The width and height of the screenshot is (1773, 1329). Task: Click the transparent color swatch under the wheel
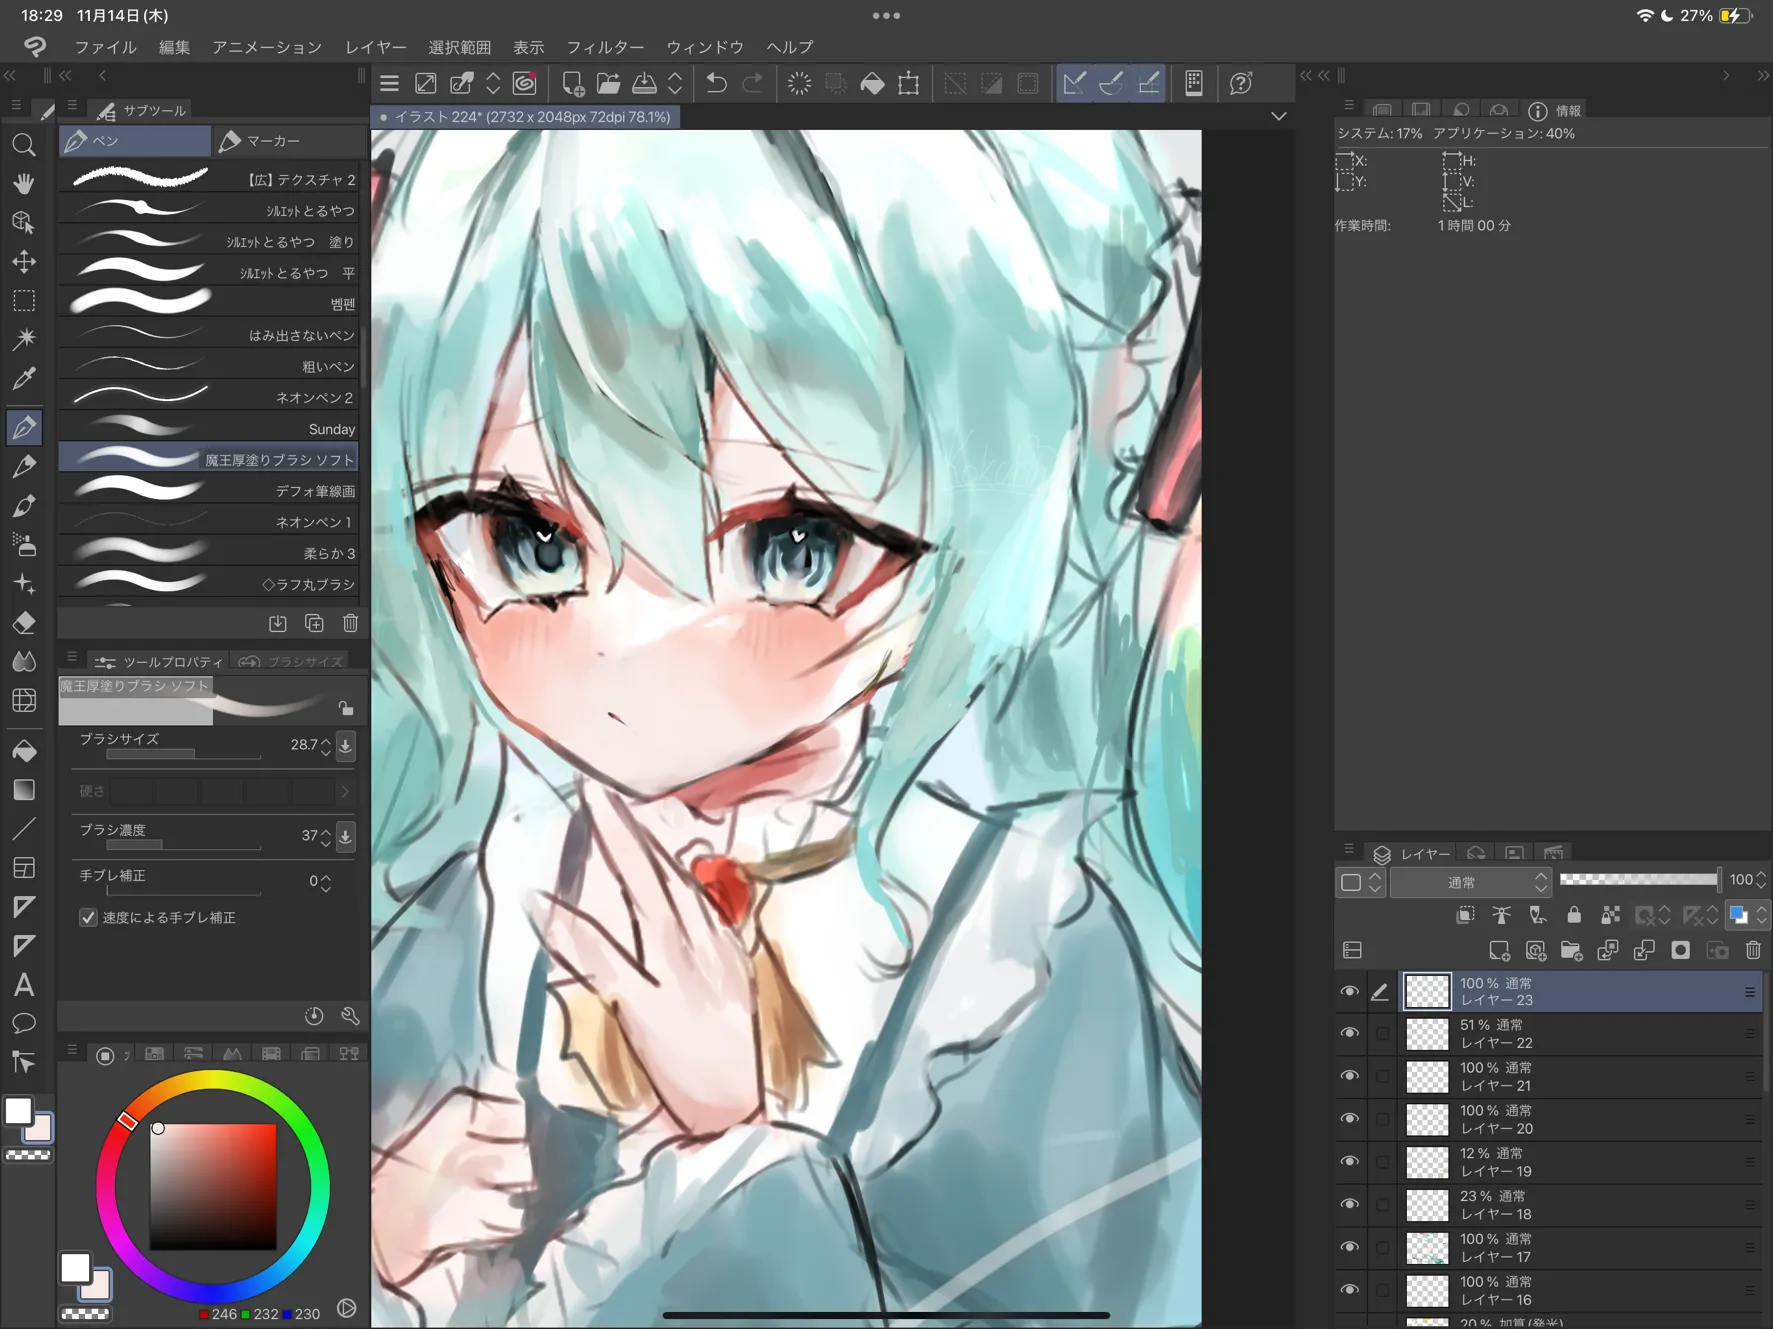click(85, 1314)
